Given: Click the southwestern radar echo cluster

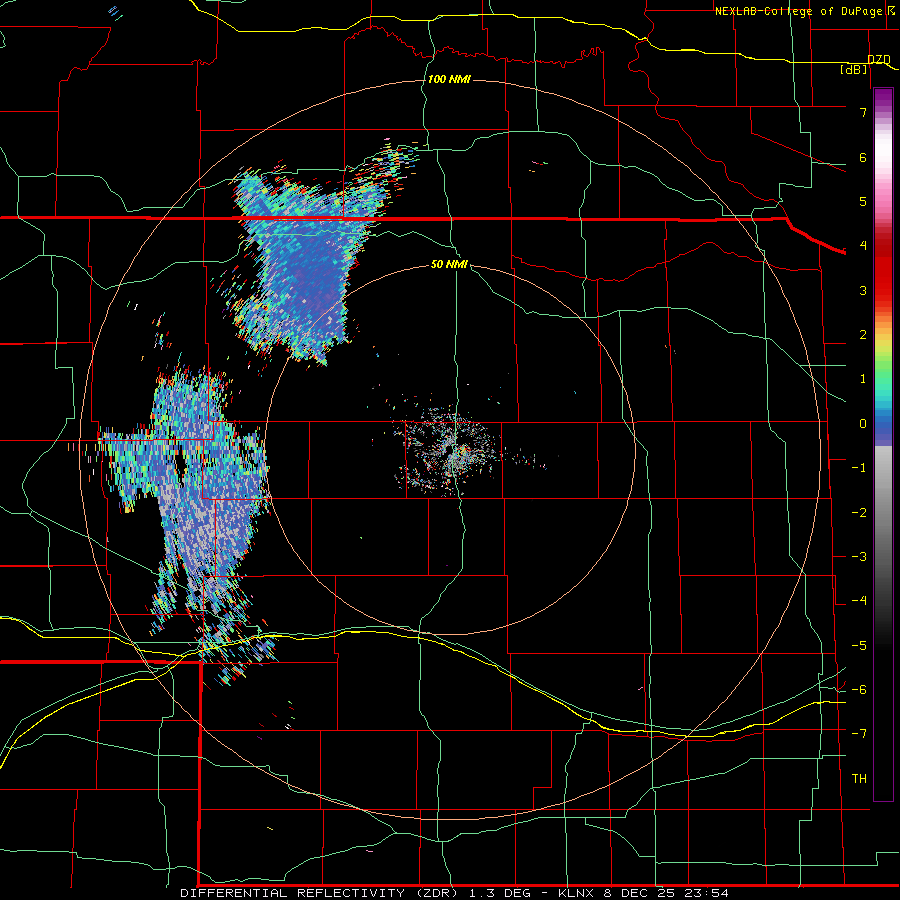Looking at the screenshot, I should click(189, 517).
